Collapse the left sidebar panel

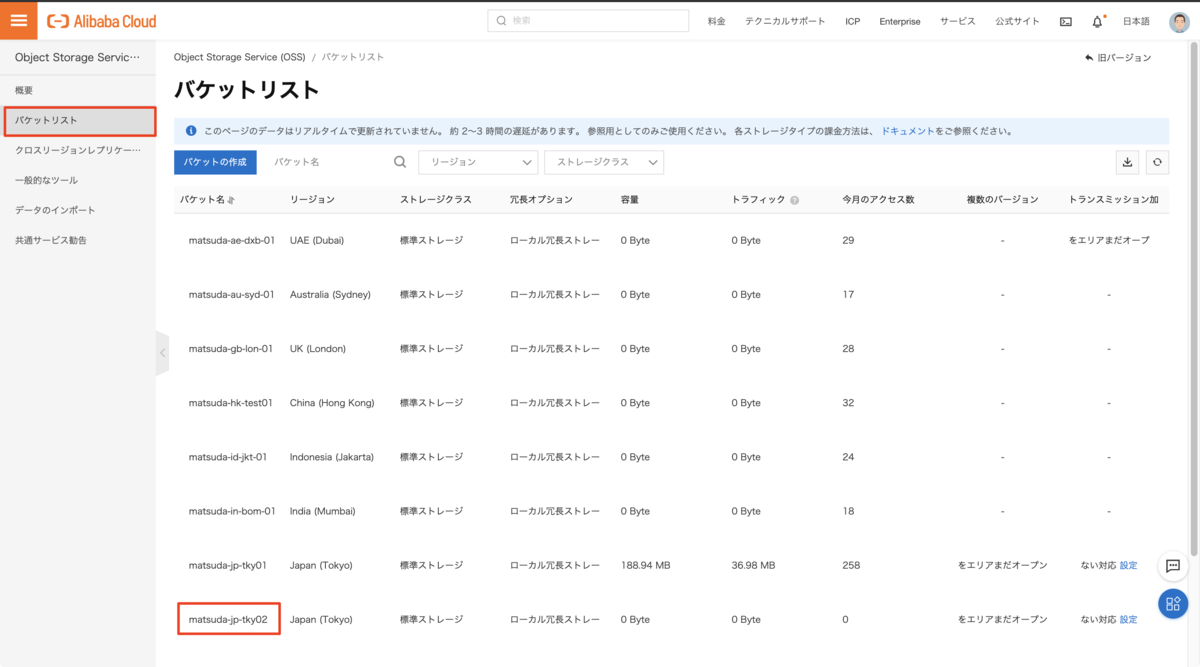click(163, 353)
